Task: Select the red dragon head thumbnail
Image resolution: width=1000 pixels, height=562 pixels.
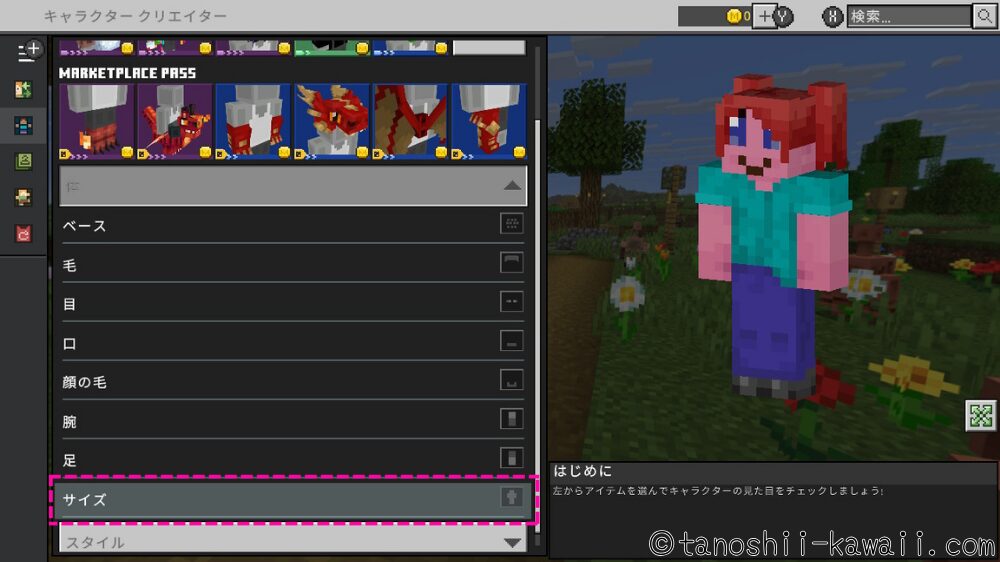Action: point(332,120)
